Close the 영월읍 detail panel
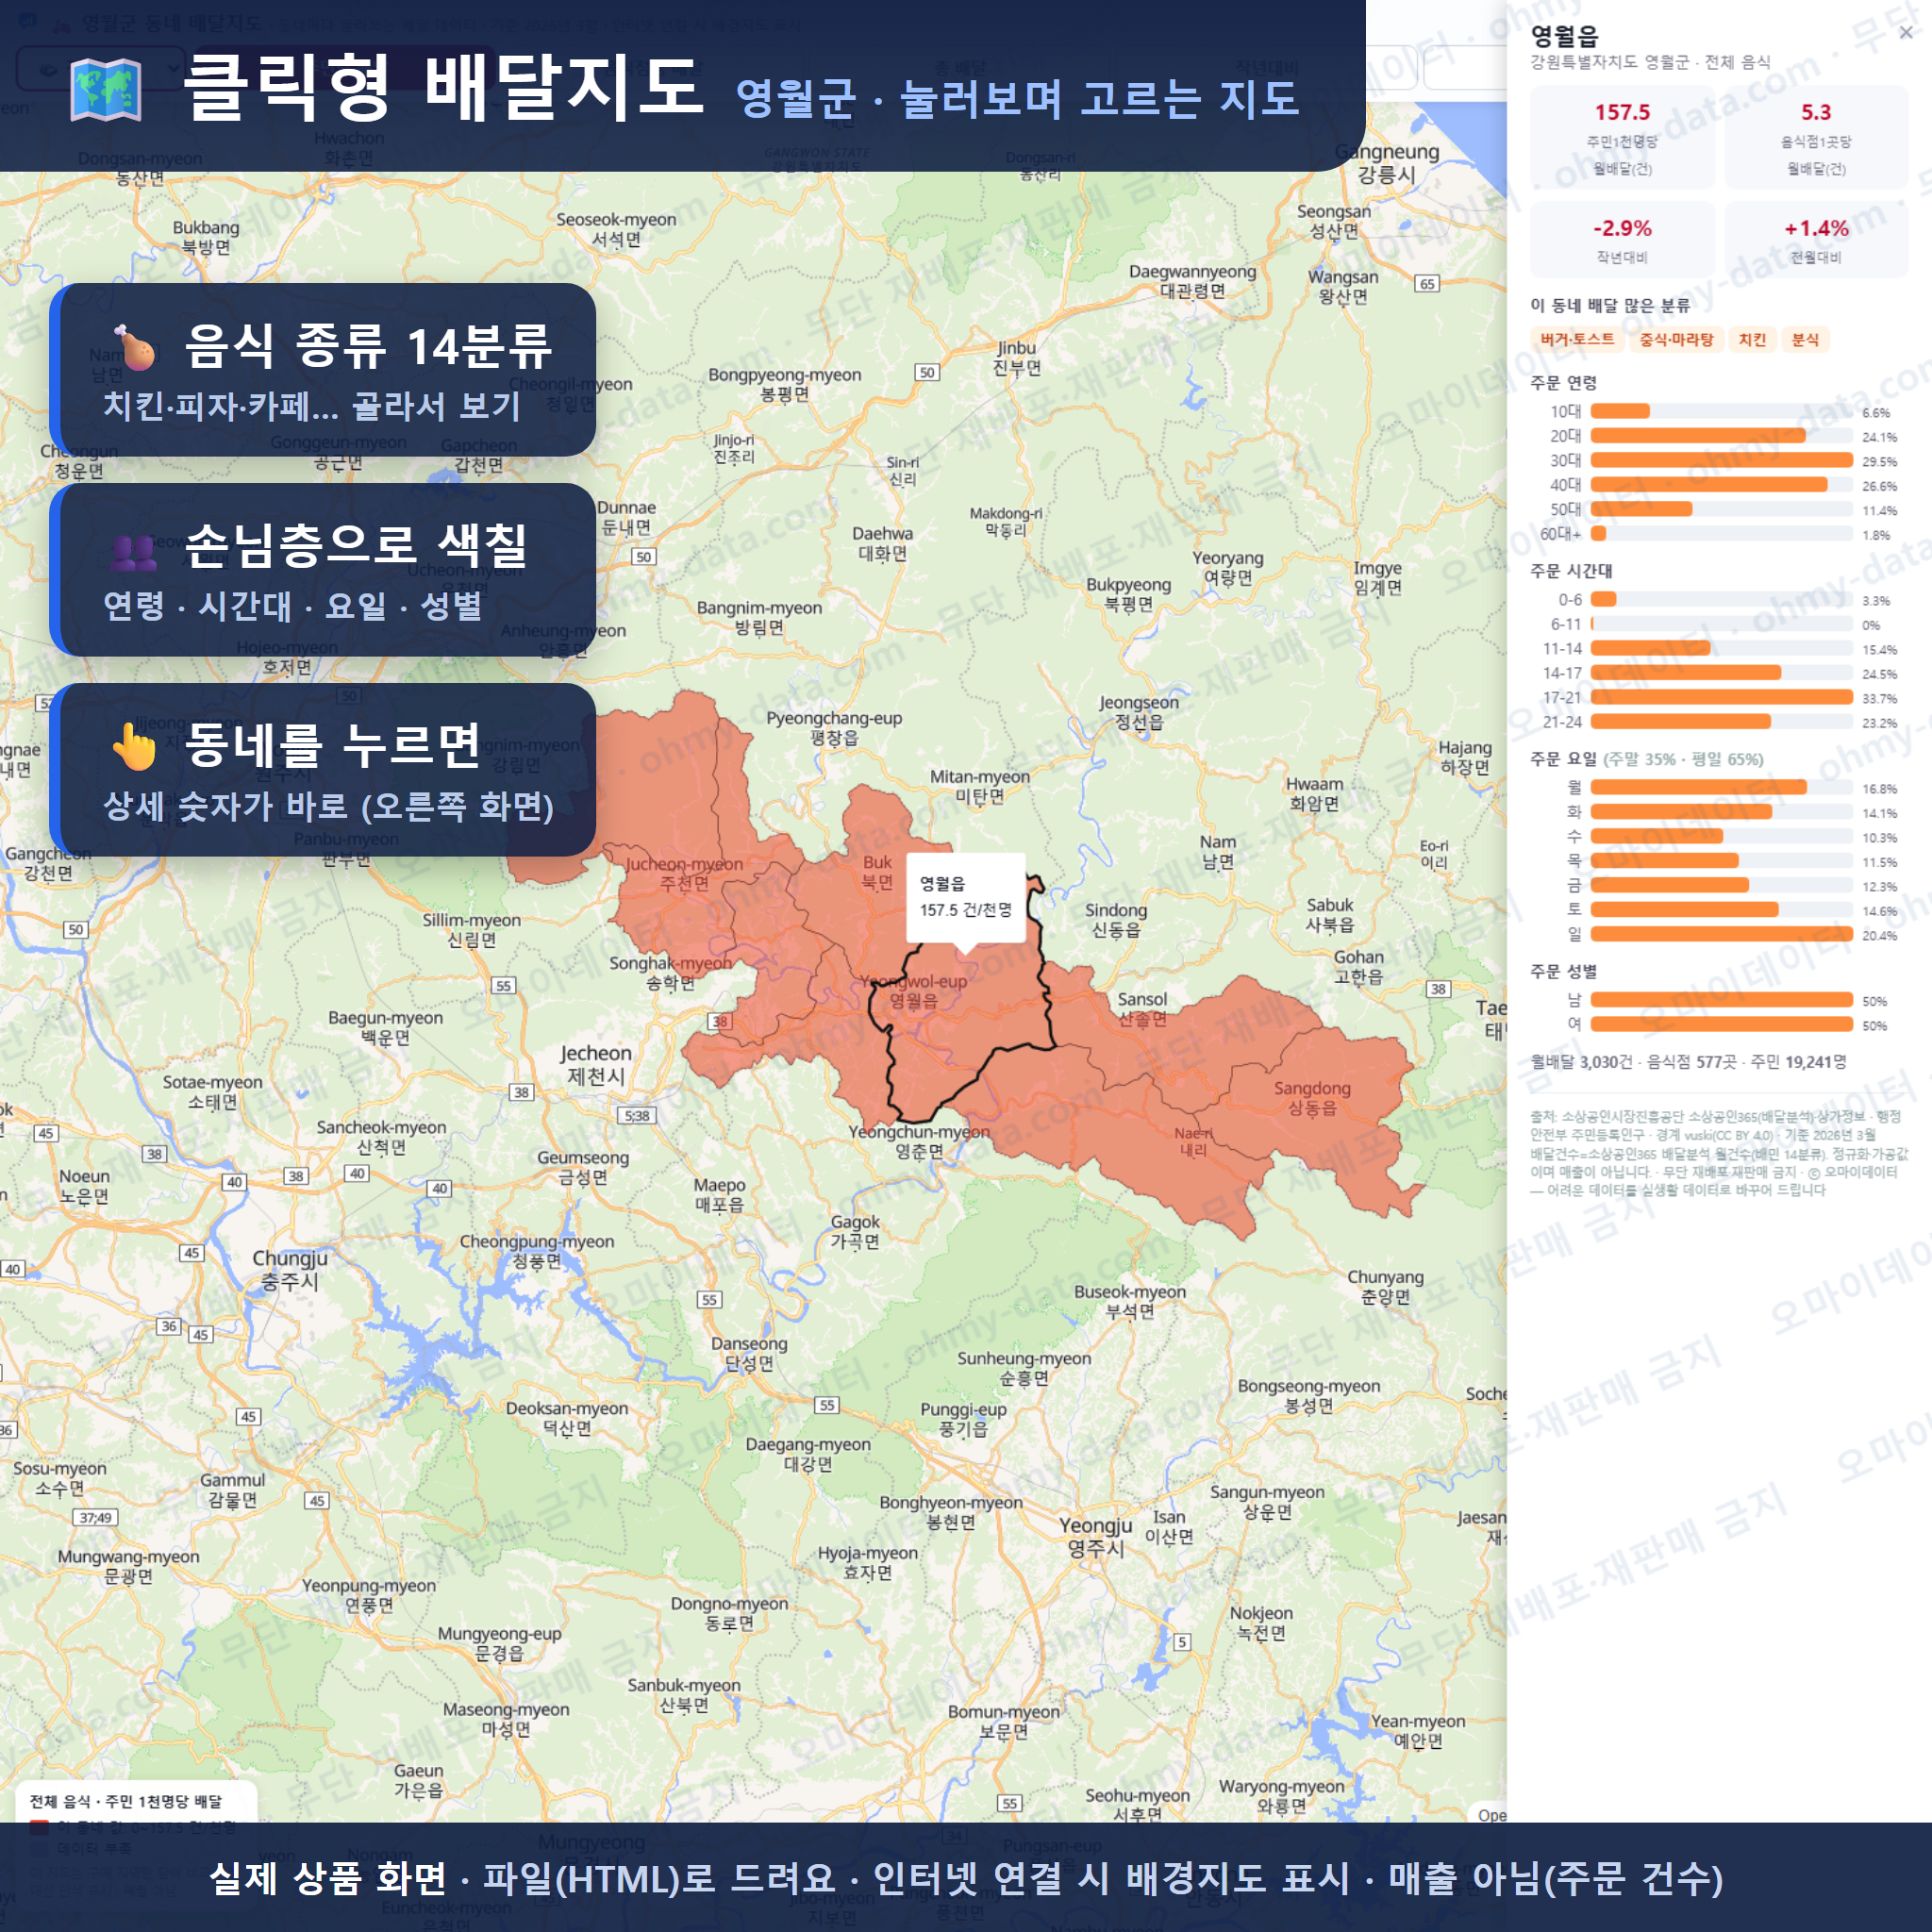The width and height of the screenshot is (1932, 1932). click(1905, 33)
